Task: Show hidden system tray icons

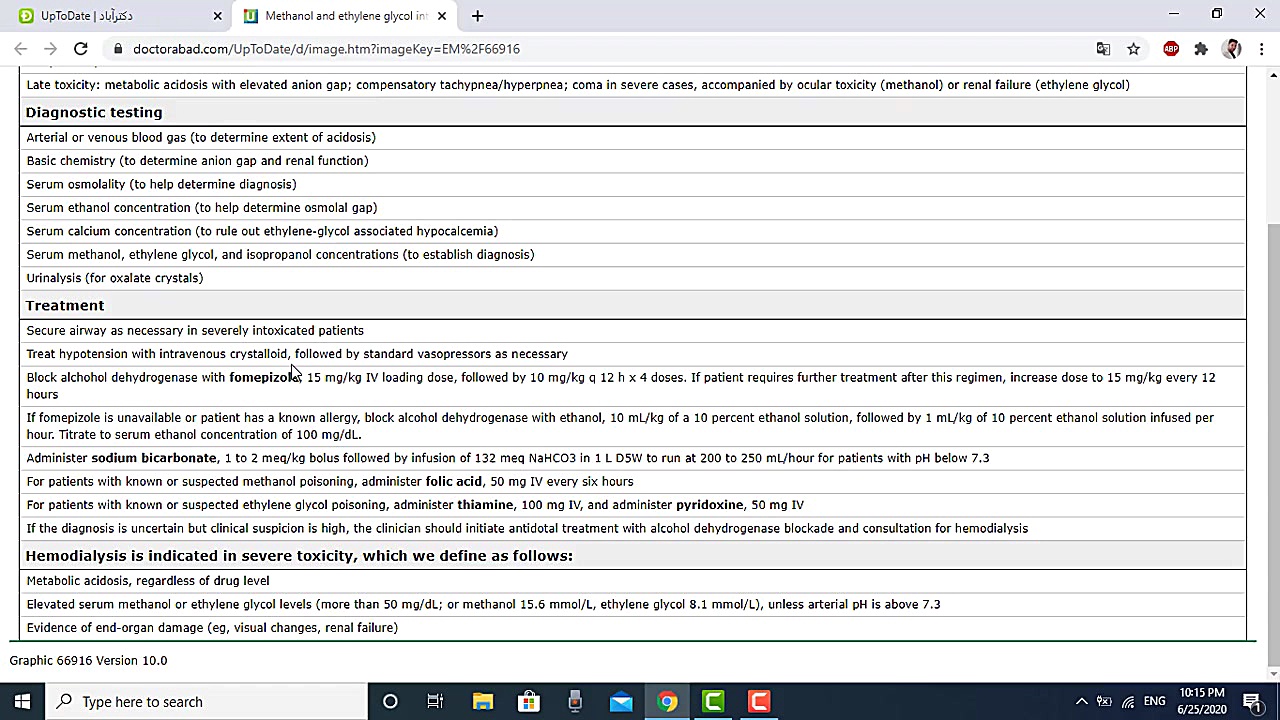Action: coord(1081,702)
